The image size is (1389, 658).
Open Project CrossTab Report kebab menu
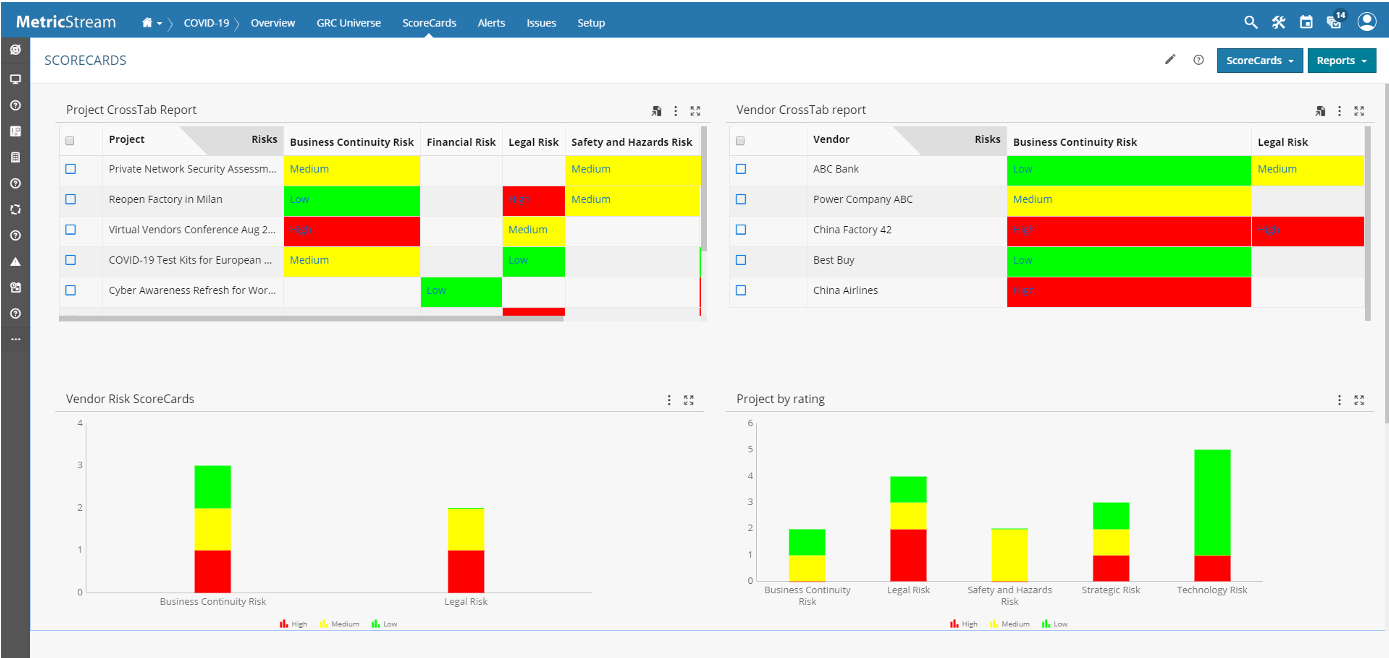click(676, 111)
